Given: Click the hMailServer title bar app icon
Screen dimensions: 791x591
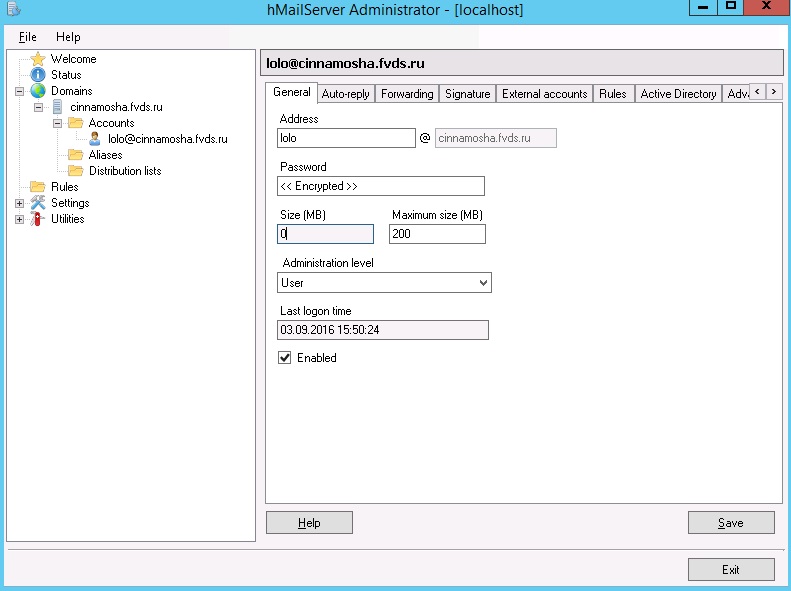Looking at the screenshot, I should point(14,9).
